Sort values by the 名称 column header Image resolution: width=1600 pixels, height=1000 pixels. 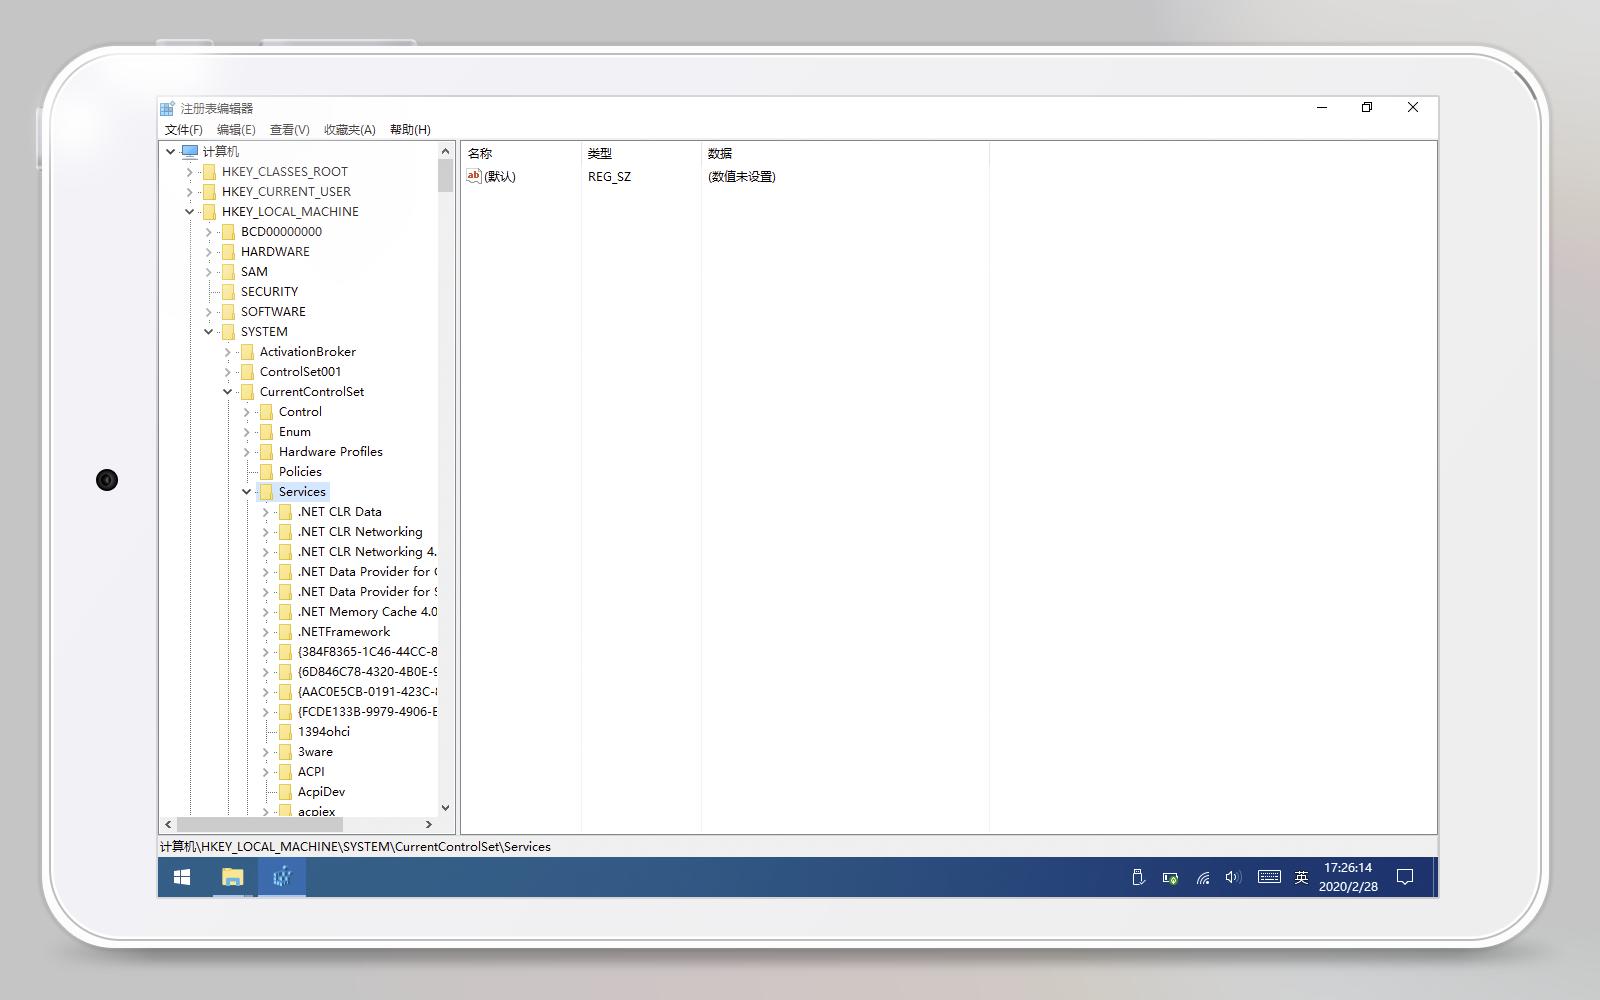479,153
